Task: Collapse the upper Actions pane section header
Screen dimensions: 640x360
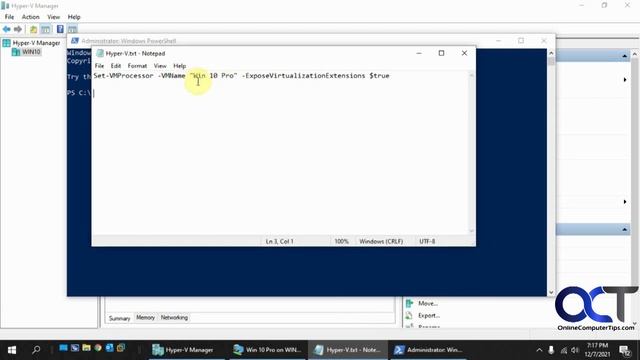Action: tap(624, 56)
